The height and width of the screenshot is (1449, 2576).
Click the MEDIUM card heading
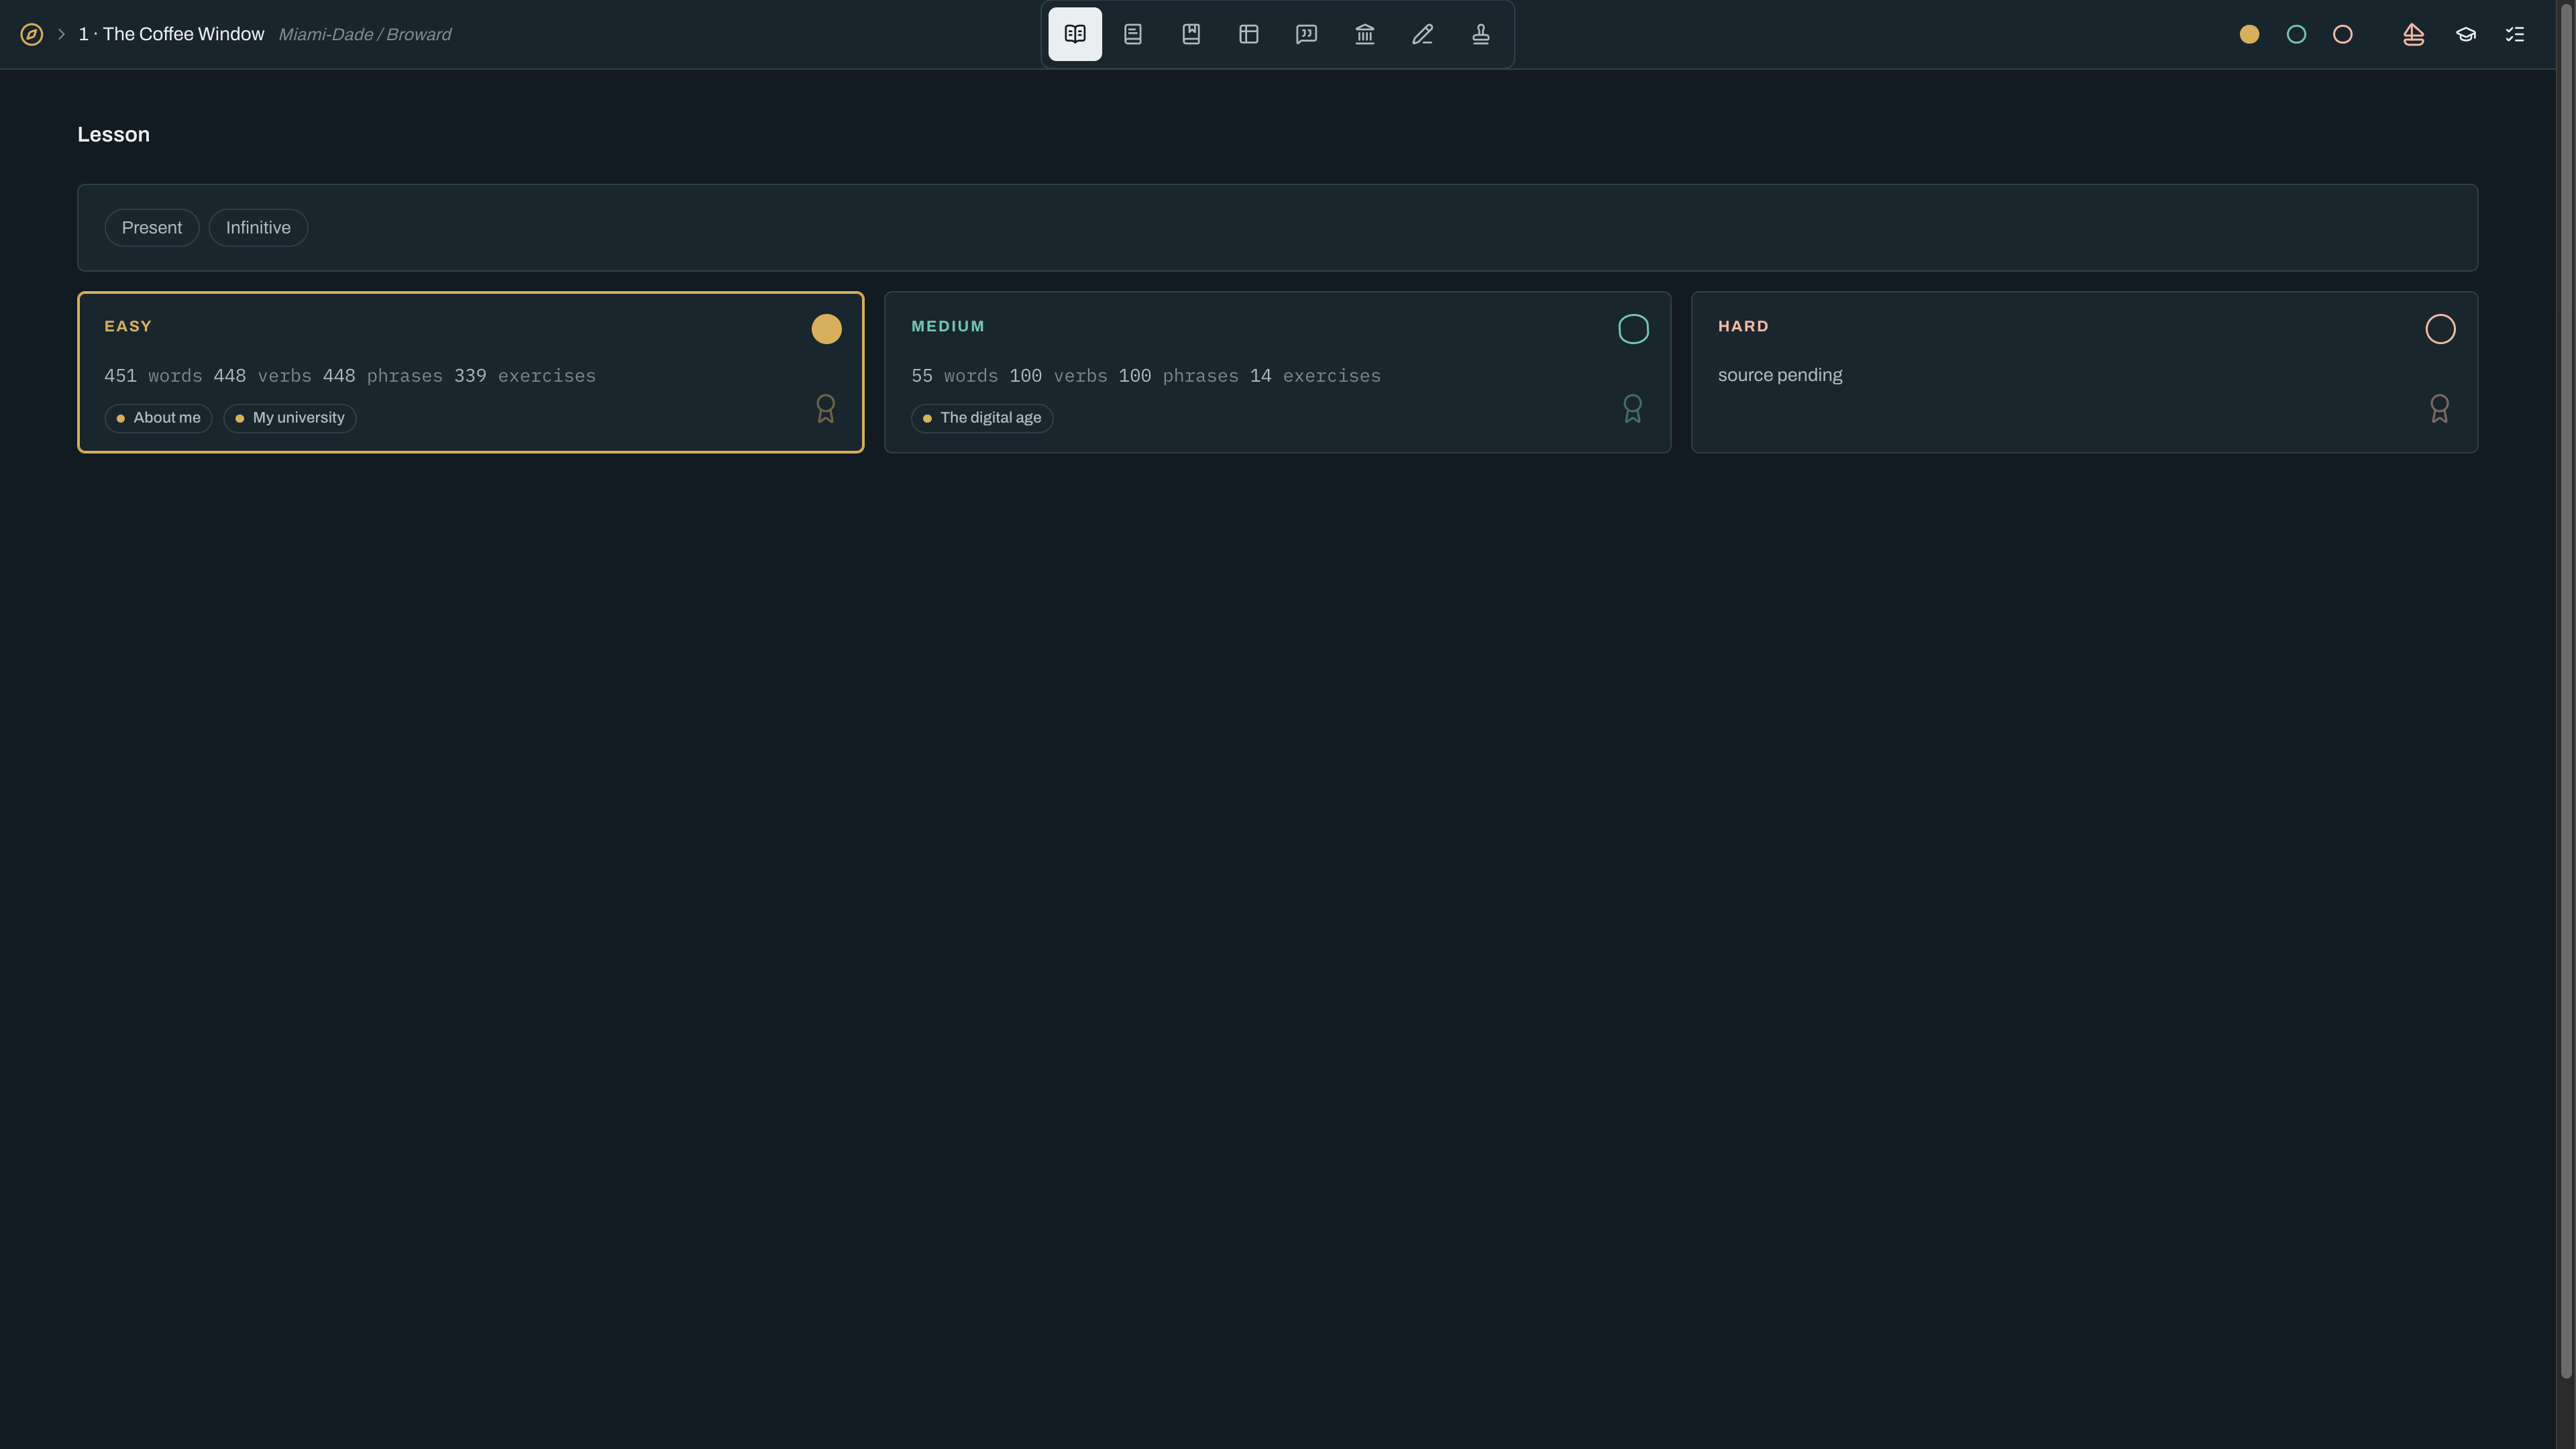[948, 327]
